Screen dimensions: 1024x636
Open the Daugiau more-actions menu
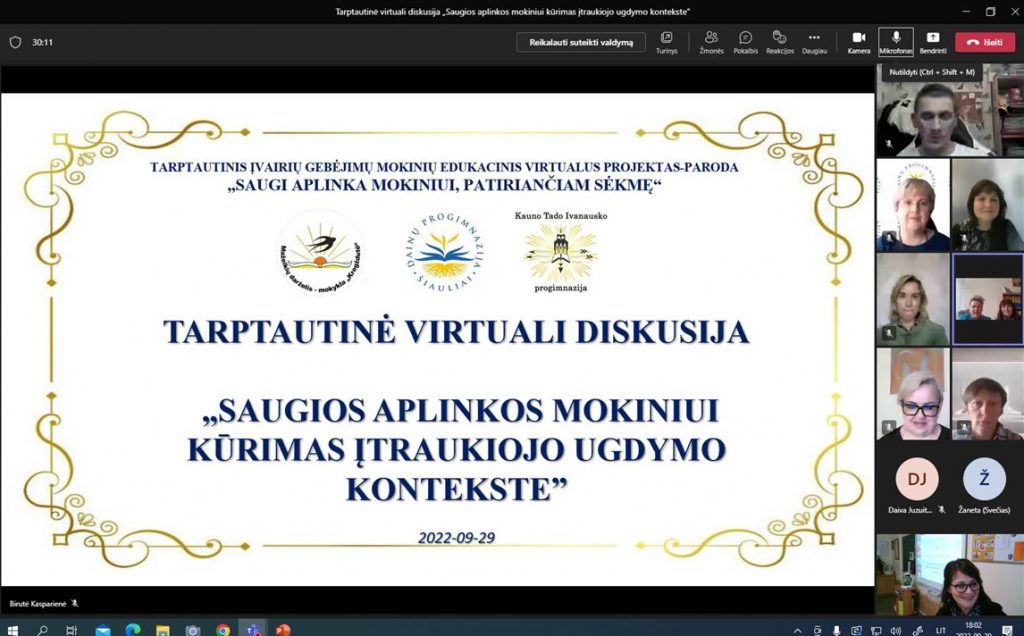pyautogui.click(x=814, y=42)
